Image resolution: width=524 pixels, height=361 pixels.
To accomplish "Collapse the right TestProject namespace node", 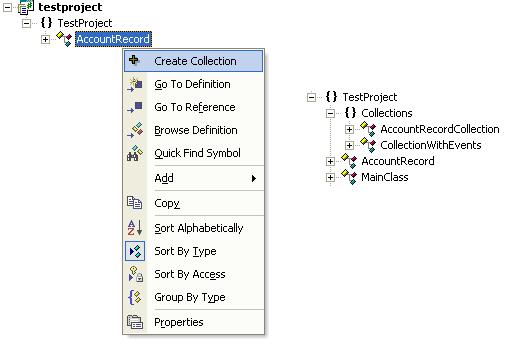I will click(311, 97).
